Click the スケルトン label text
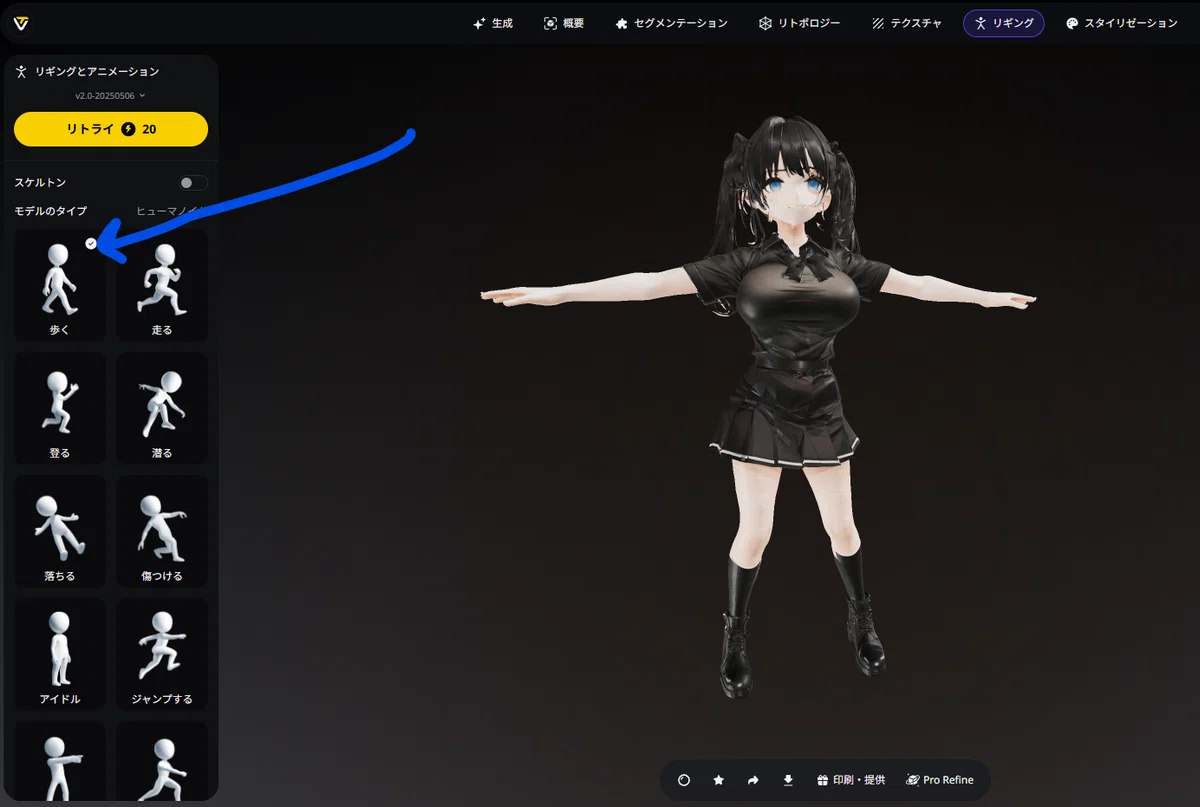 [x=40, y=183]
